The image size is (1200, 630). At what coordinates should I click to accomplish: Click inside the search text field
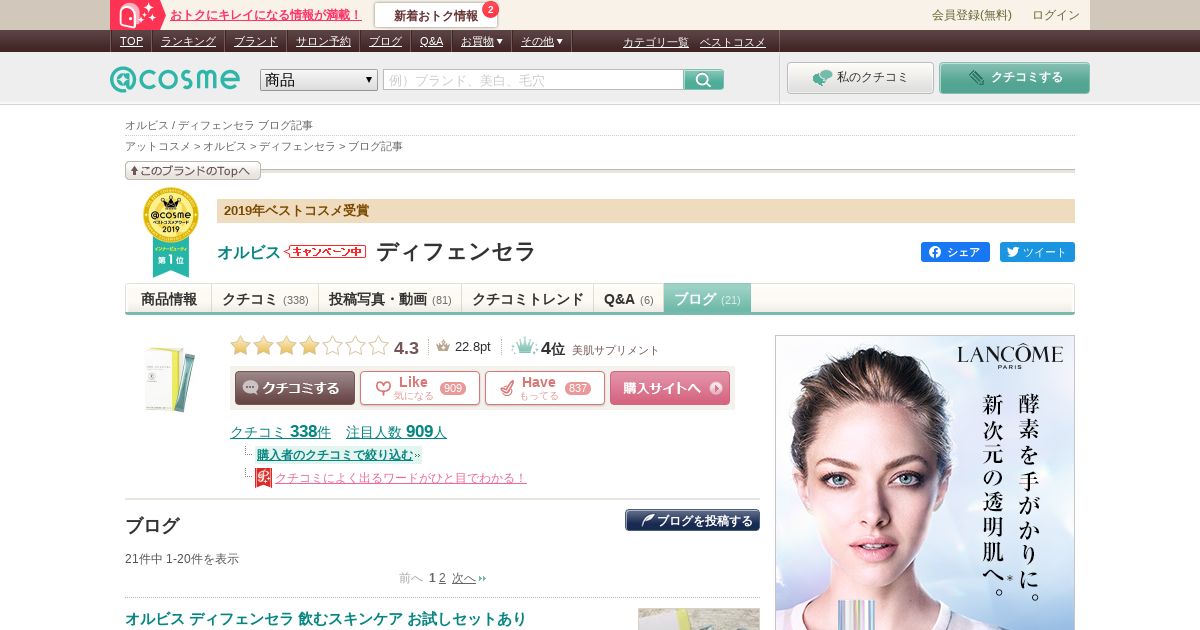click(x=533, y=80)
